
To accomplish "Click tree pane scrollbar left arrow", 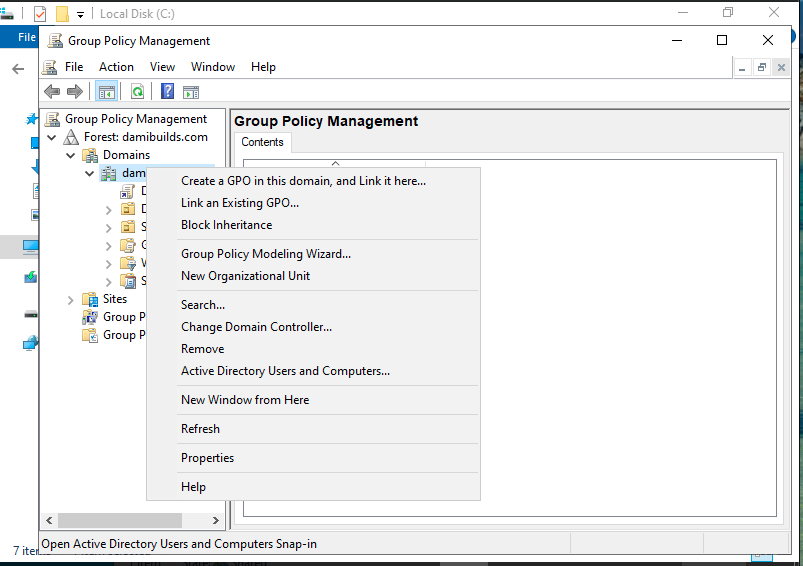I will [x=49, y=520].
